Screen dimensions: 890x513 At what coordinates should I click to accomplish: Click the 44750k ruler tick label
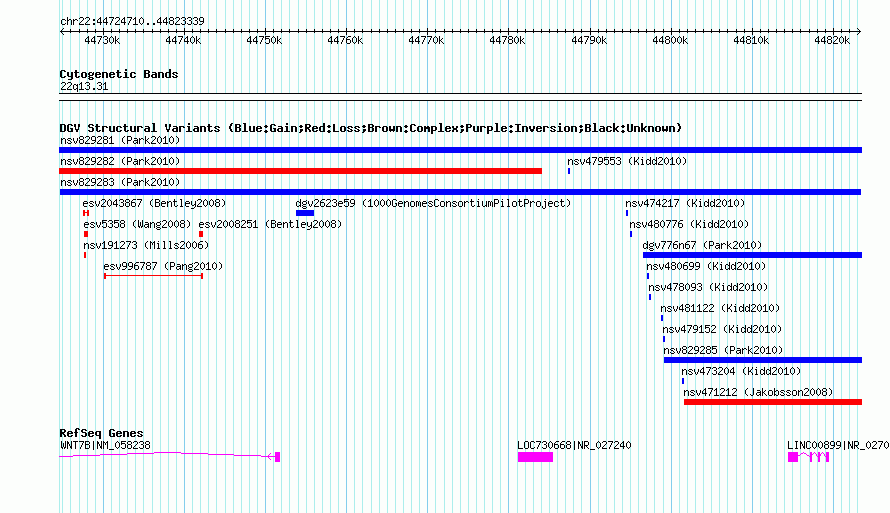(x=264, y=40)
